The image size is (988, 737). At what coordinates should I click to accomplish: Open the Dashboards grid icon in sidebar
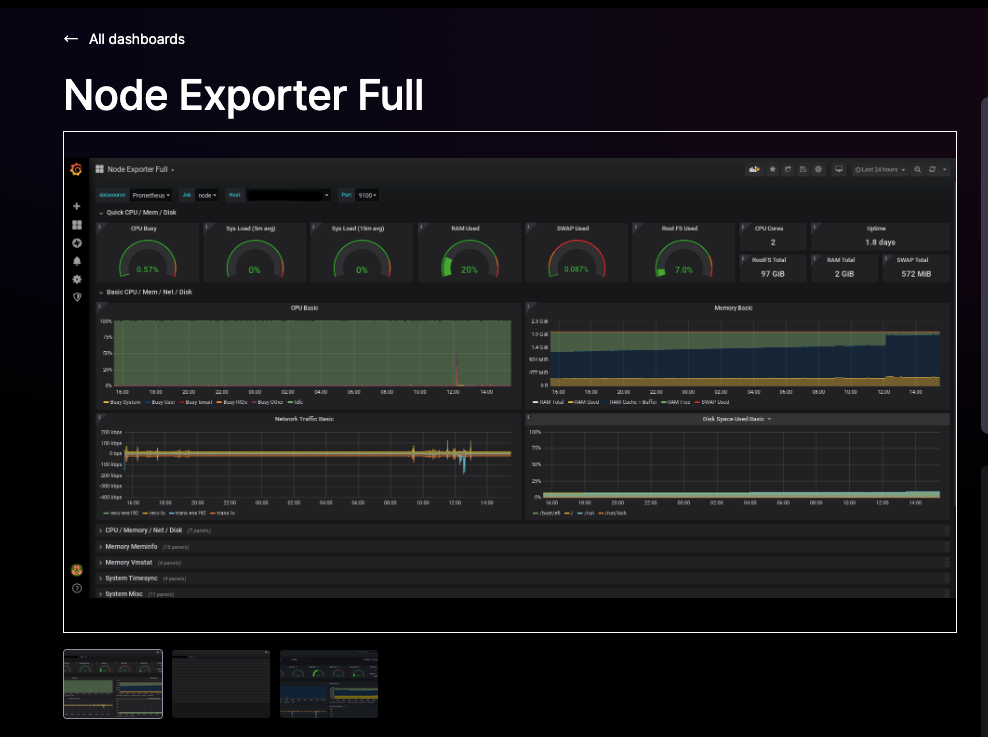[x=77, y=225]
